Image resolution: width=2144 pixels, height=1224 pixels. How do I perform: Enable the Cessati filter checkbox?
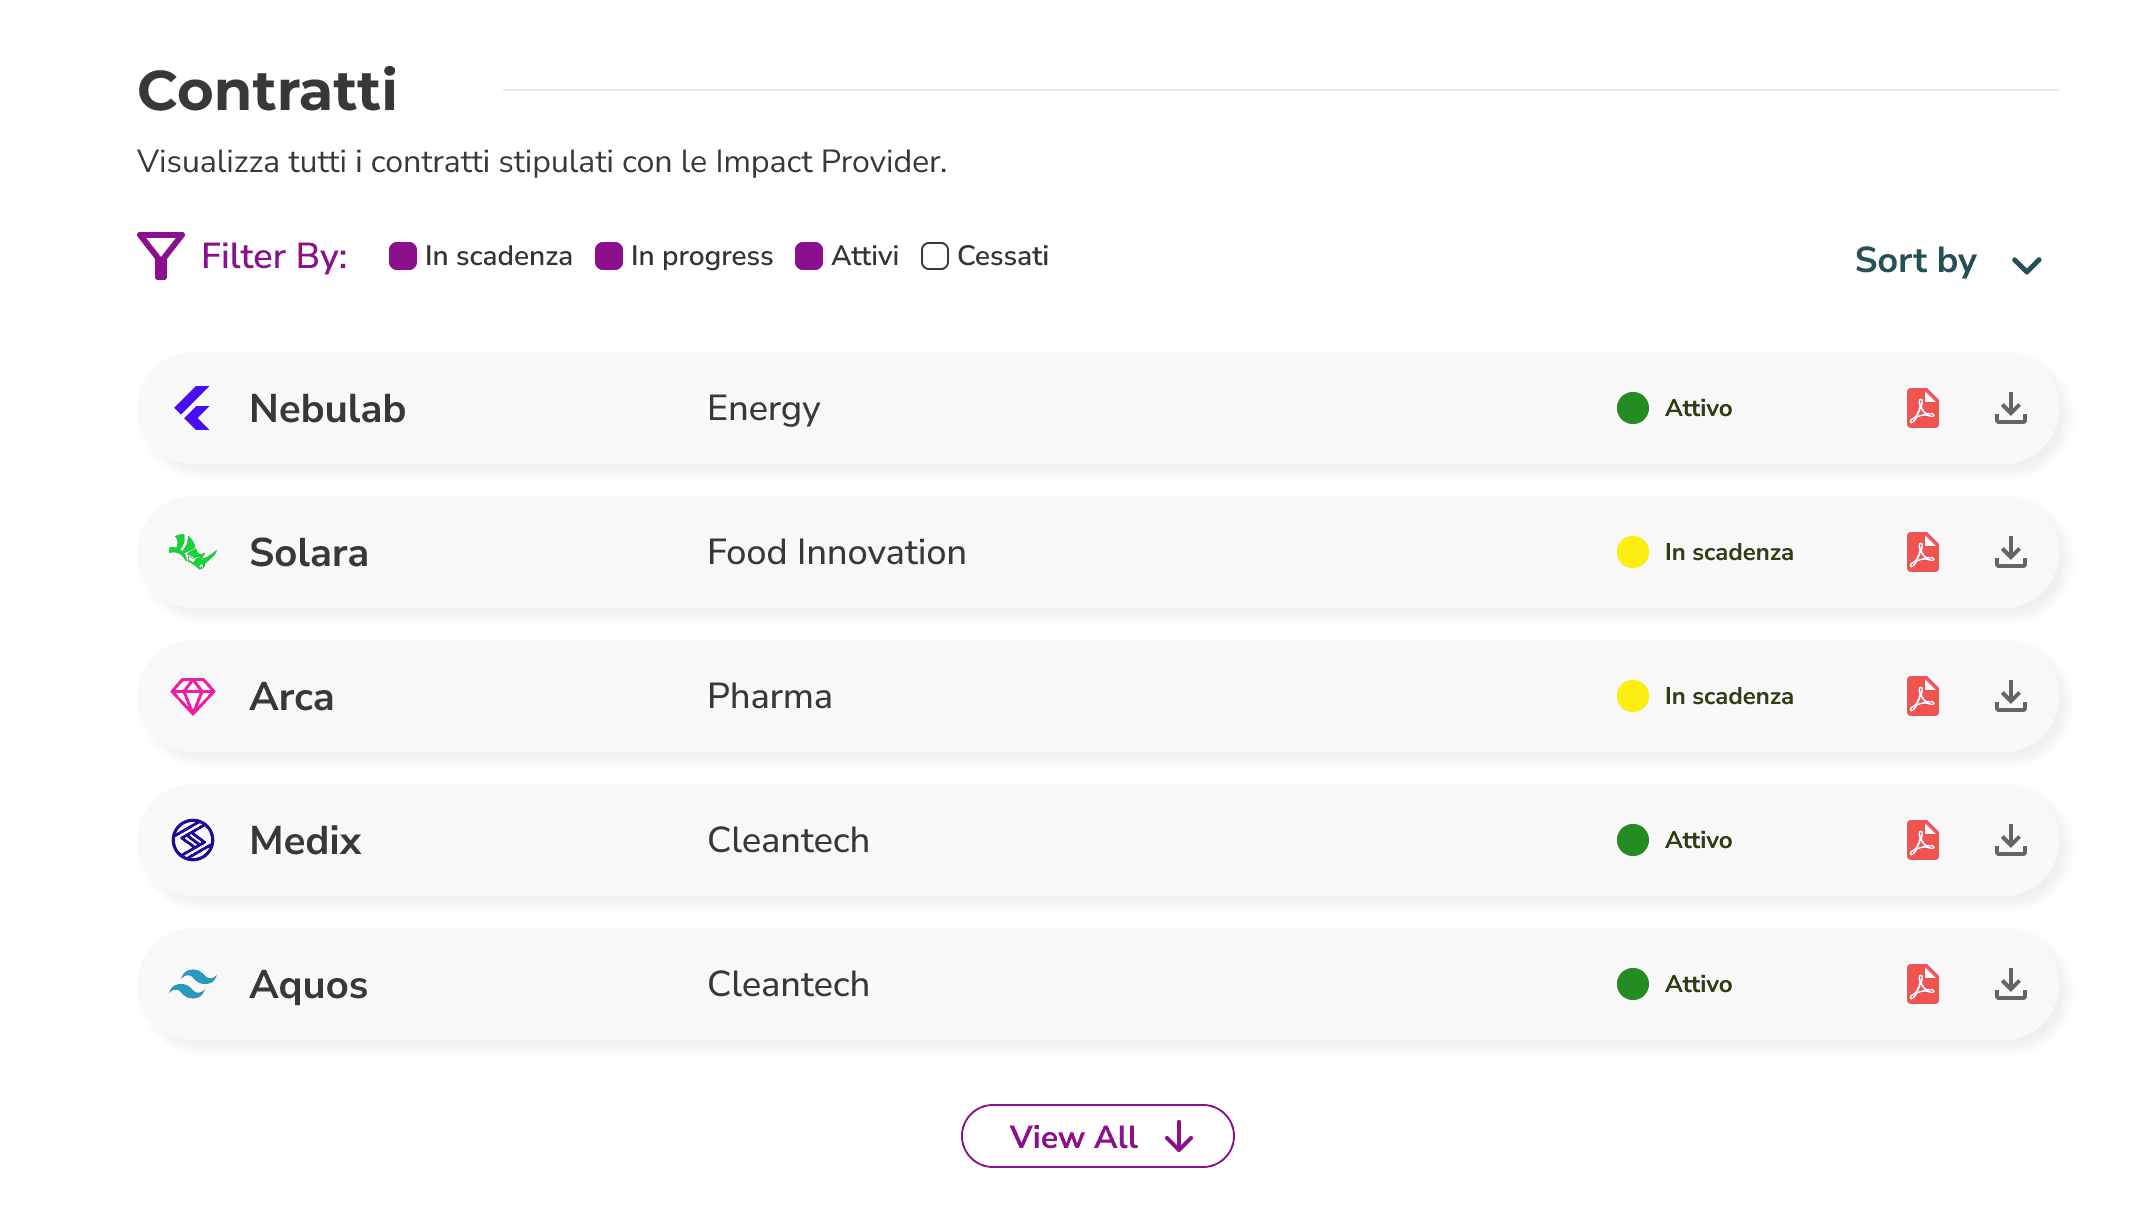935,256
